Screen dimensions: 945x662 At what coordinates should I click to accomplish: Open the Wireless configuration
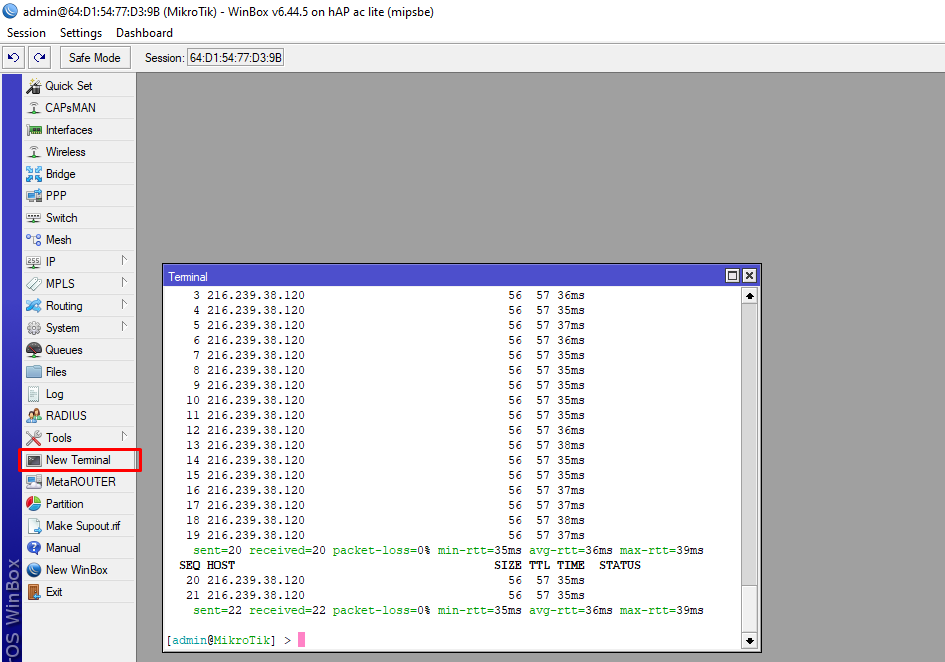65,152
